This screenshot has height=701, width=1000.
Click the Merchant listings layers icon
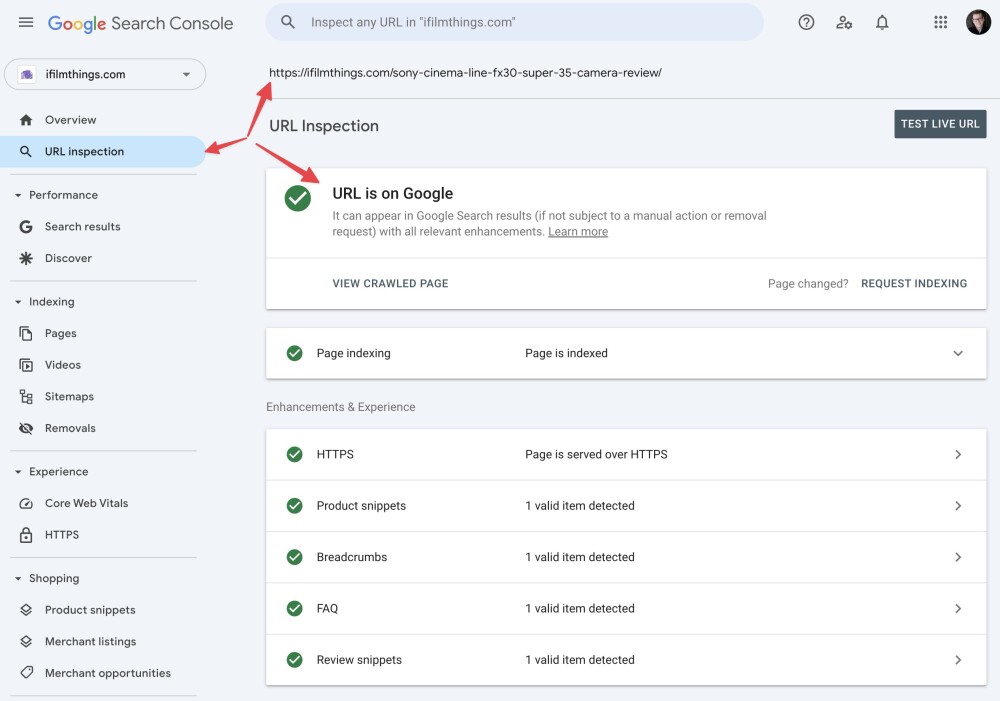pyautogui.click(x=26, y=642)
